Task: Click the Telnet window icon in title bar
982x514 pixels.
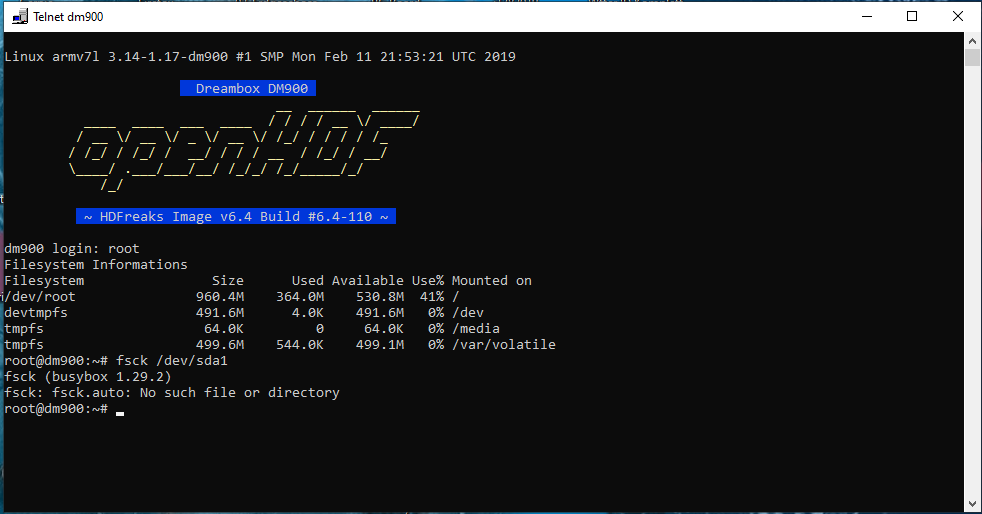Action: pyautogui.click(x=20, y=16)
